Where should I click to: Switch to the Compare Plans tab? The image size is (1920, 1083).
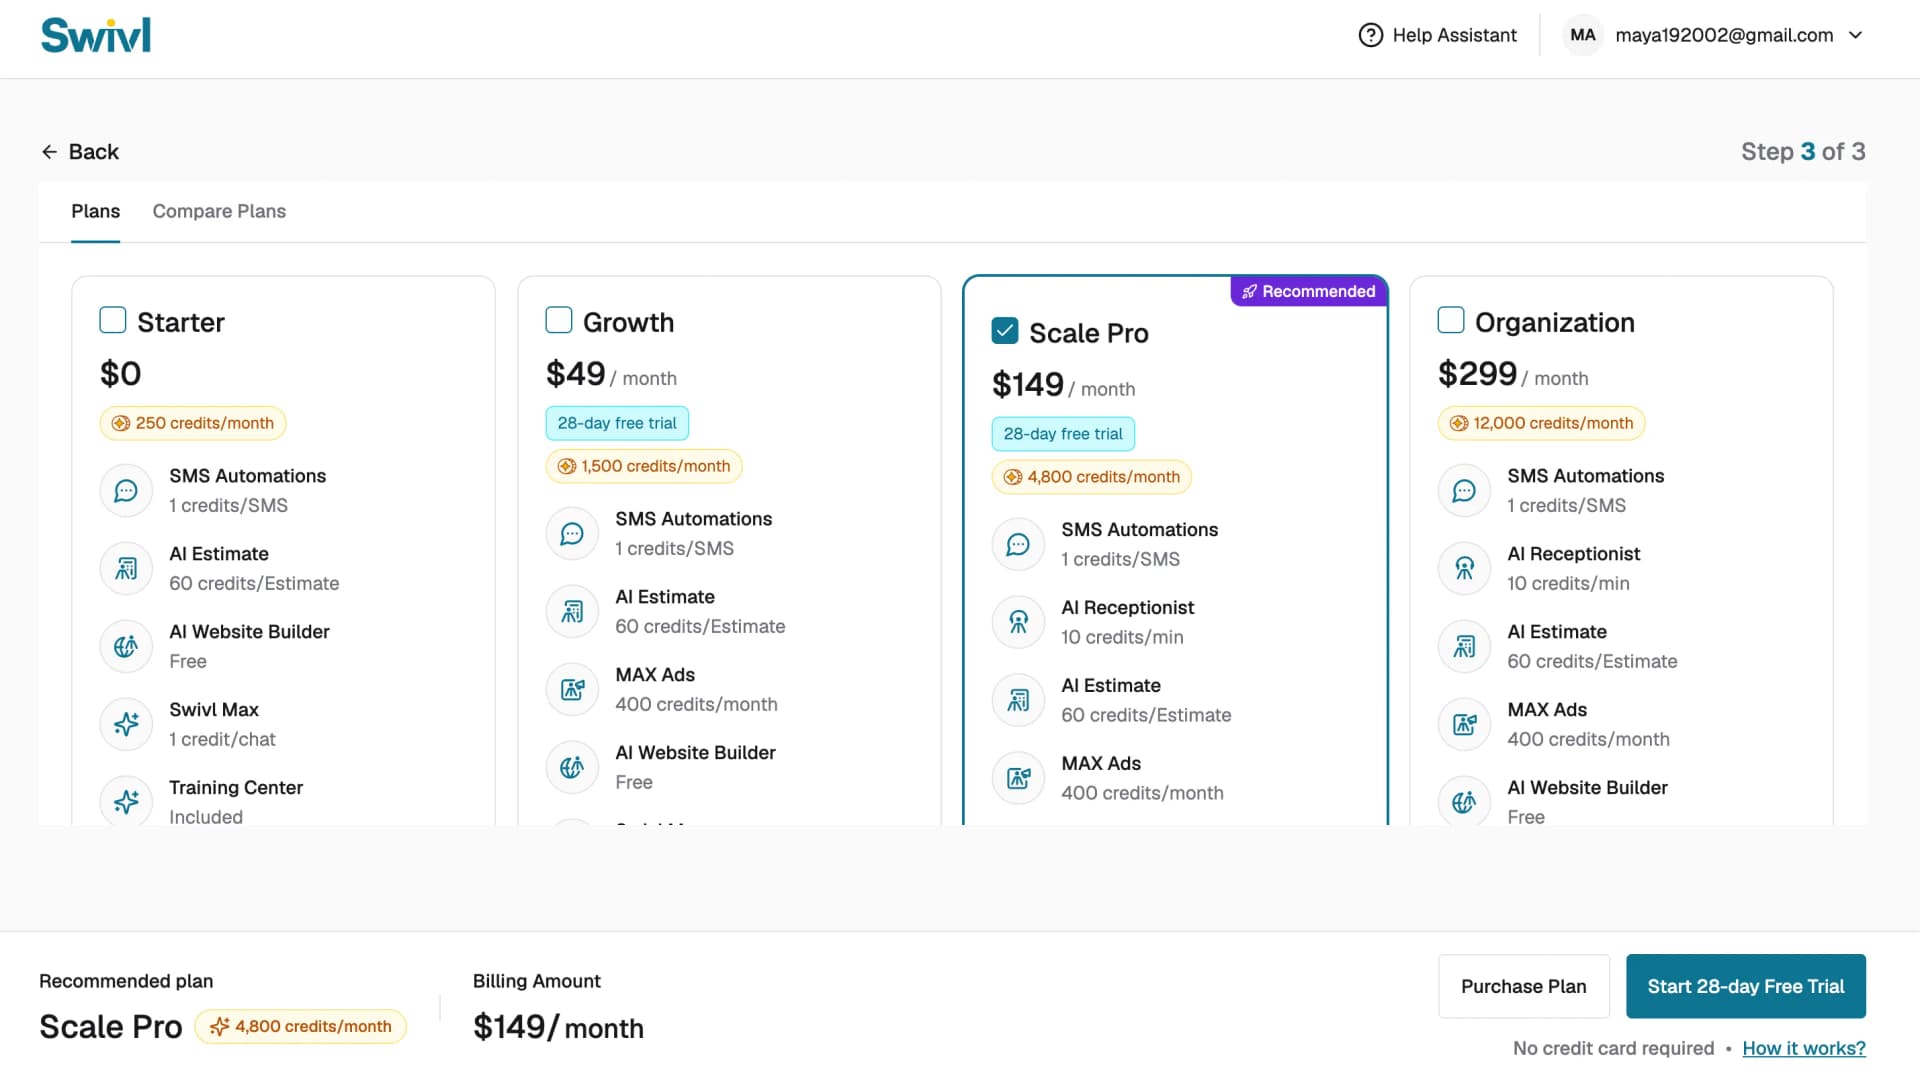(219, 211)
